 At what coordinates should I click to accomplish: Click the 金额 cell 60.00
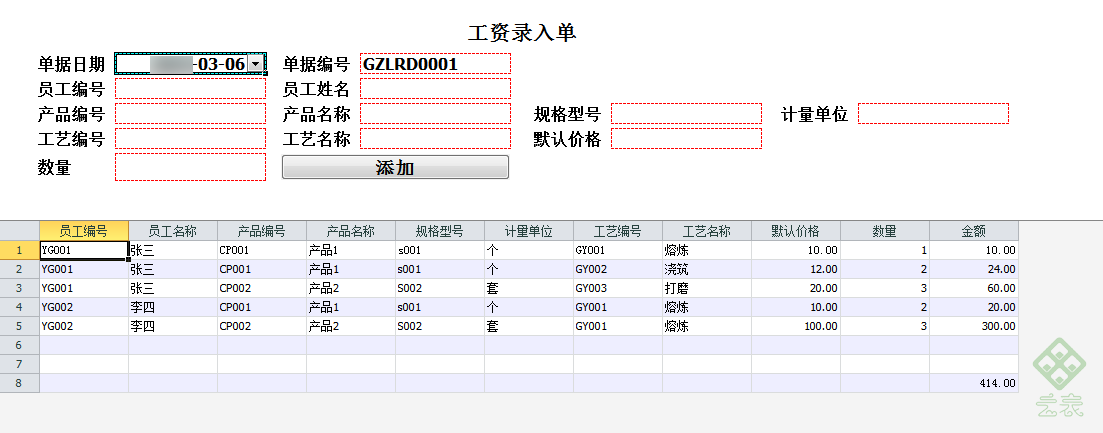pos(974,288)
